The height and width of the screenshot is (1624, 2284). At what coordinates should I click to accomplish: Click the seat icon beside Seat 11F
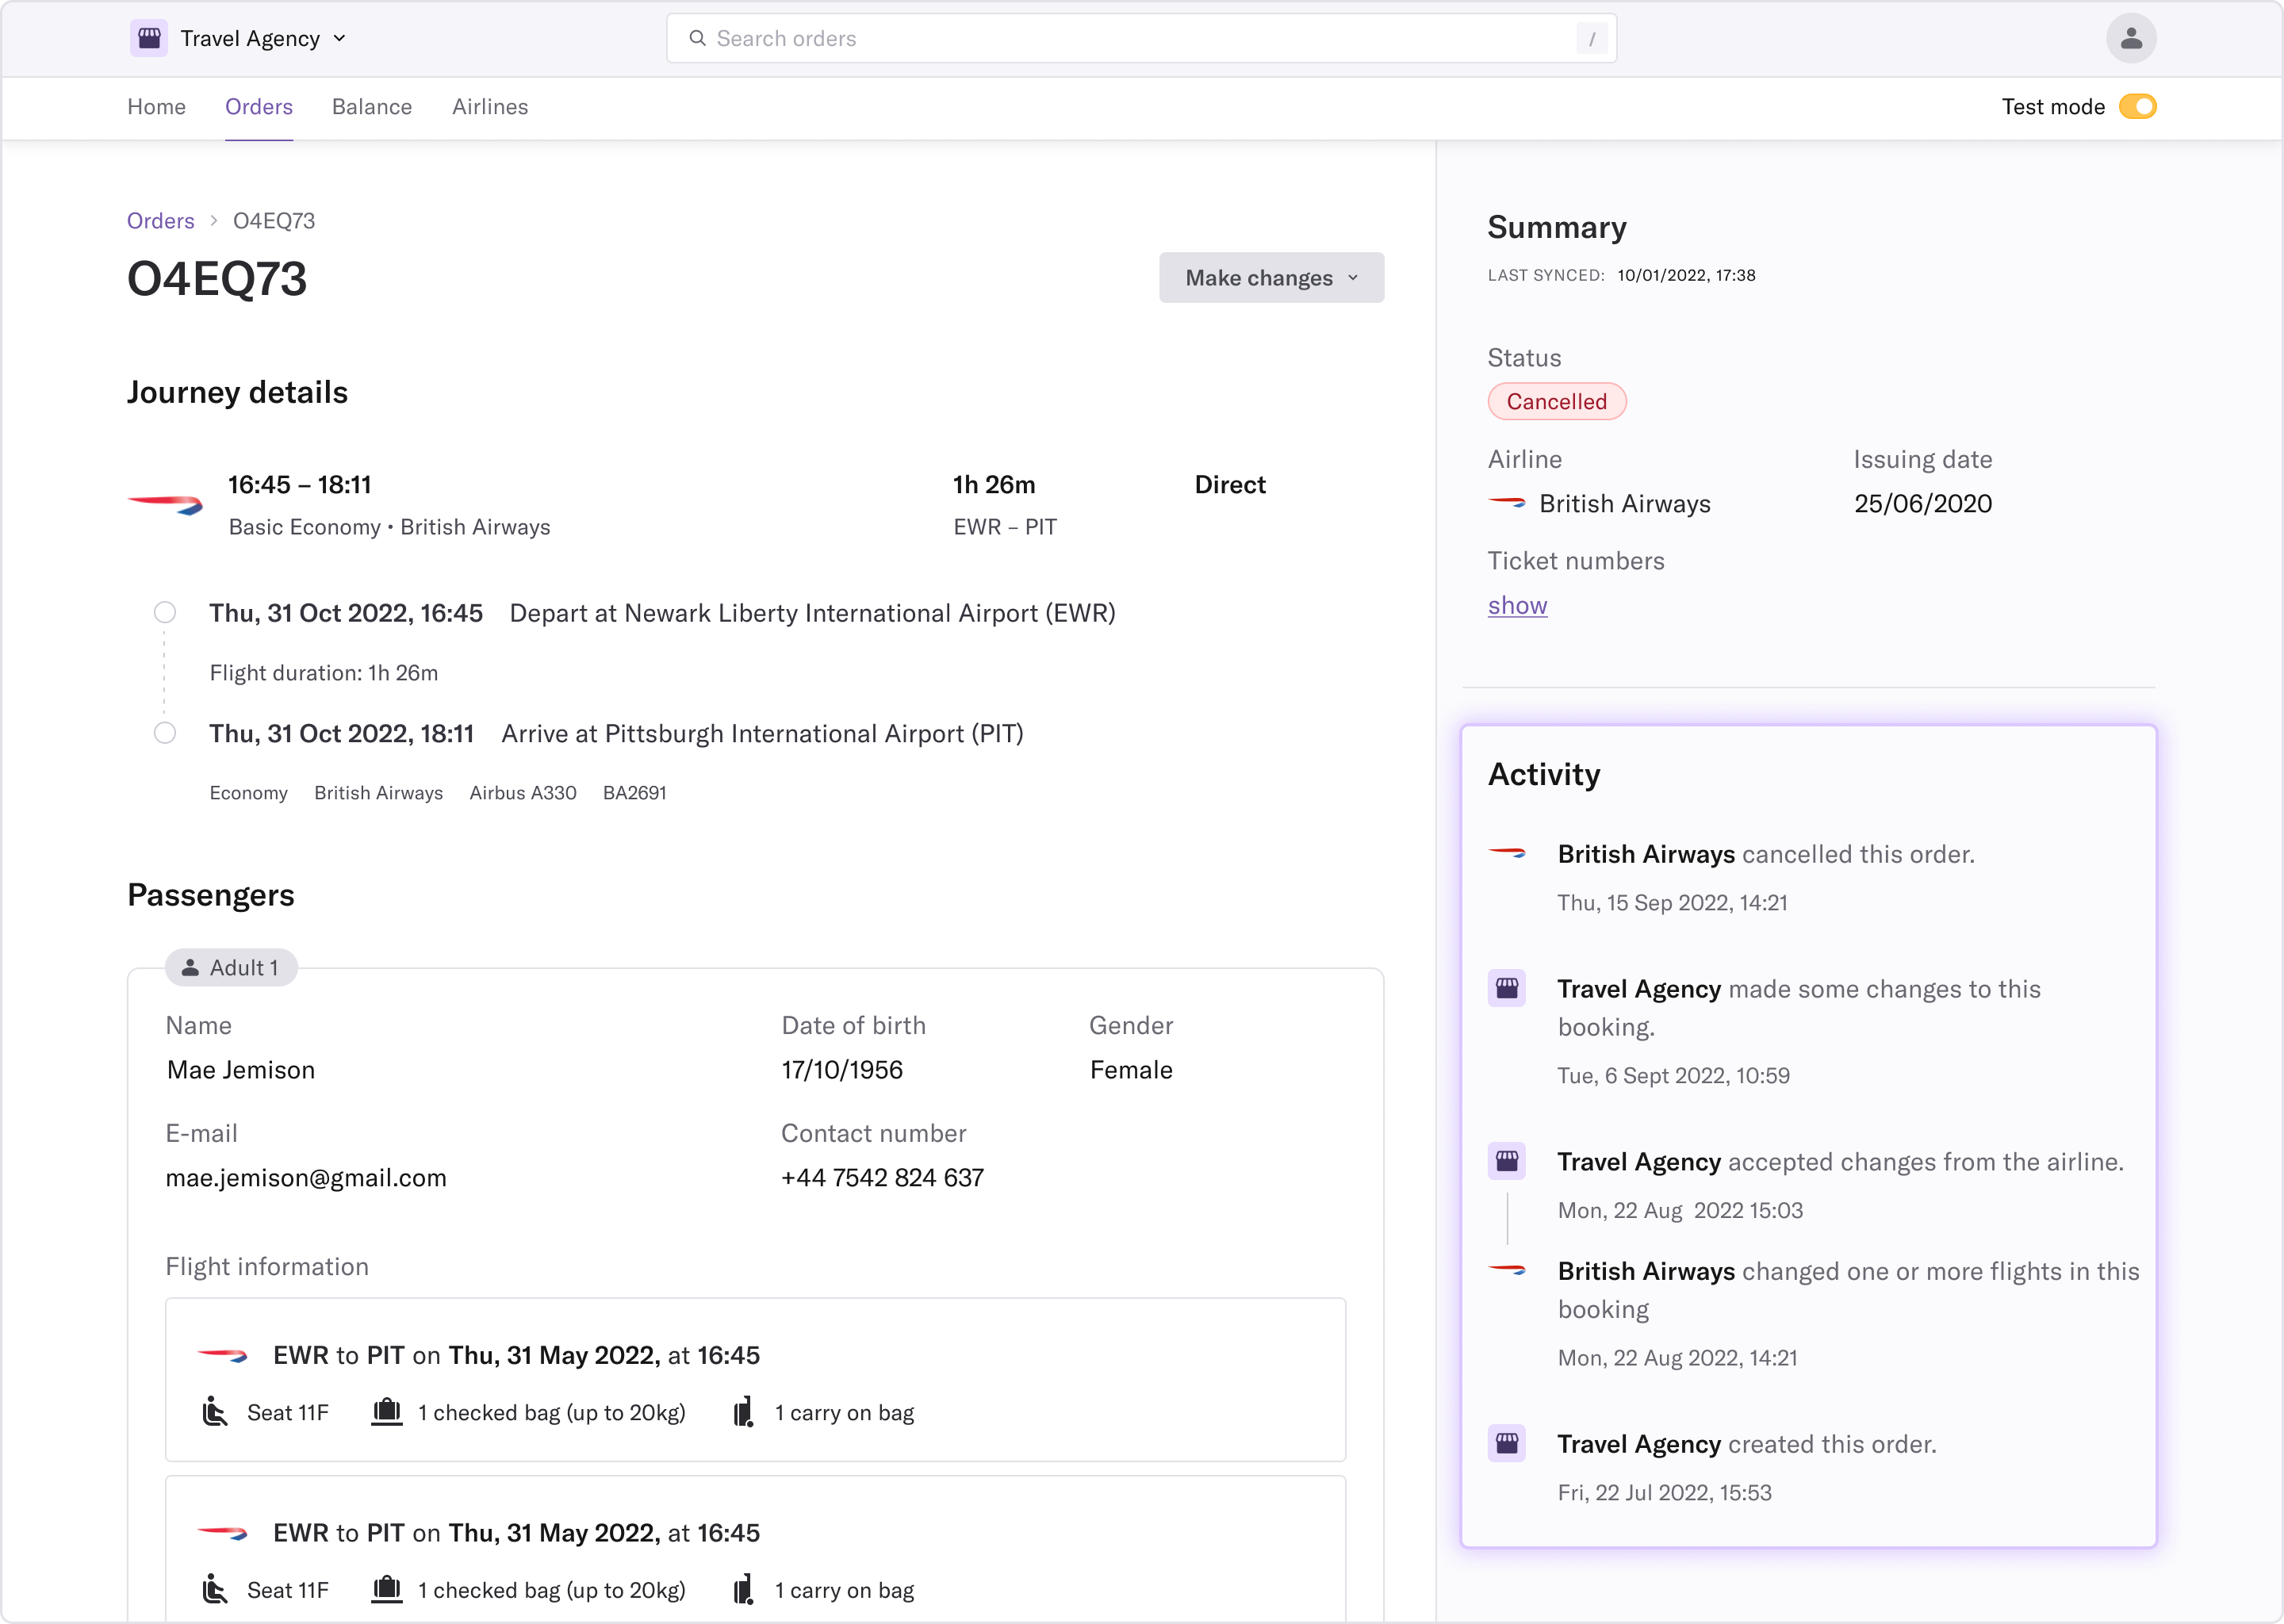215,1412
